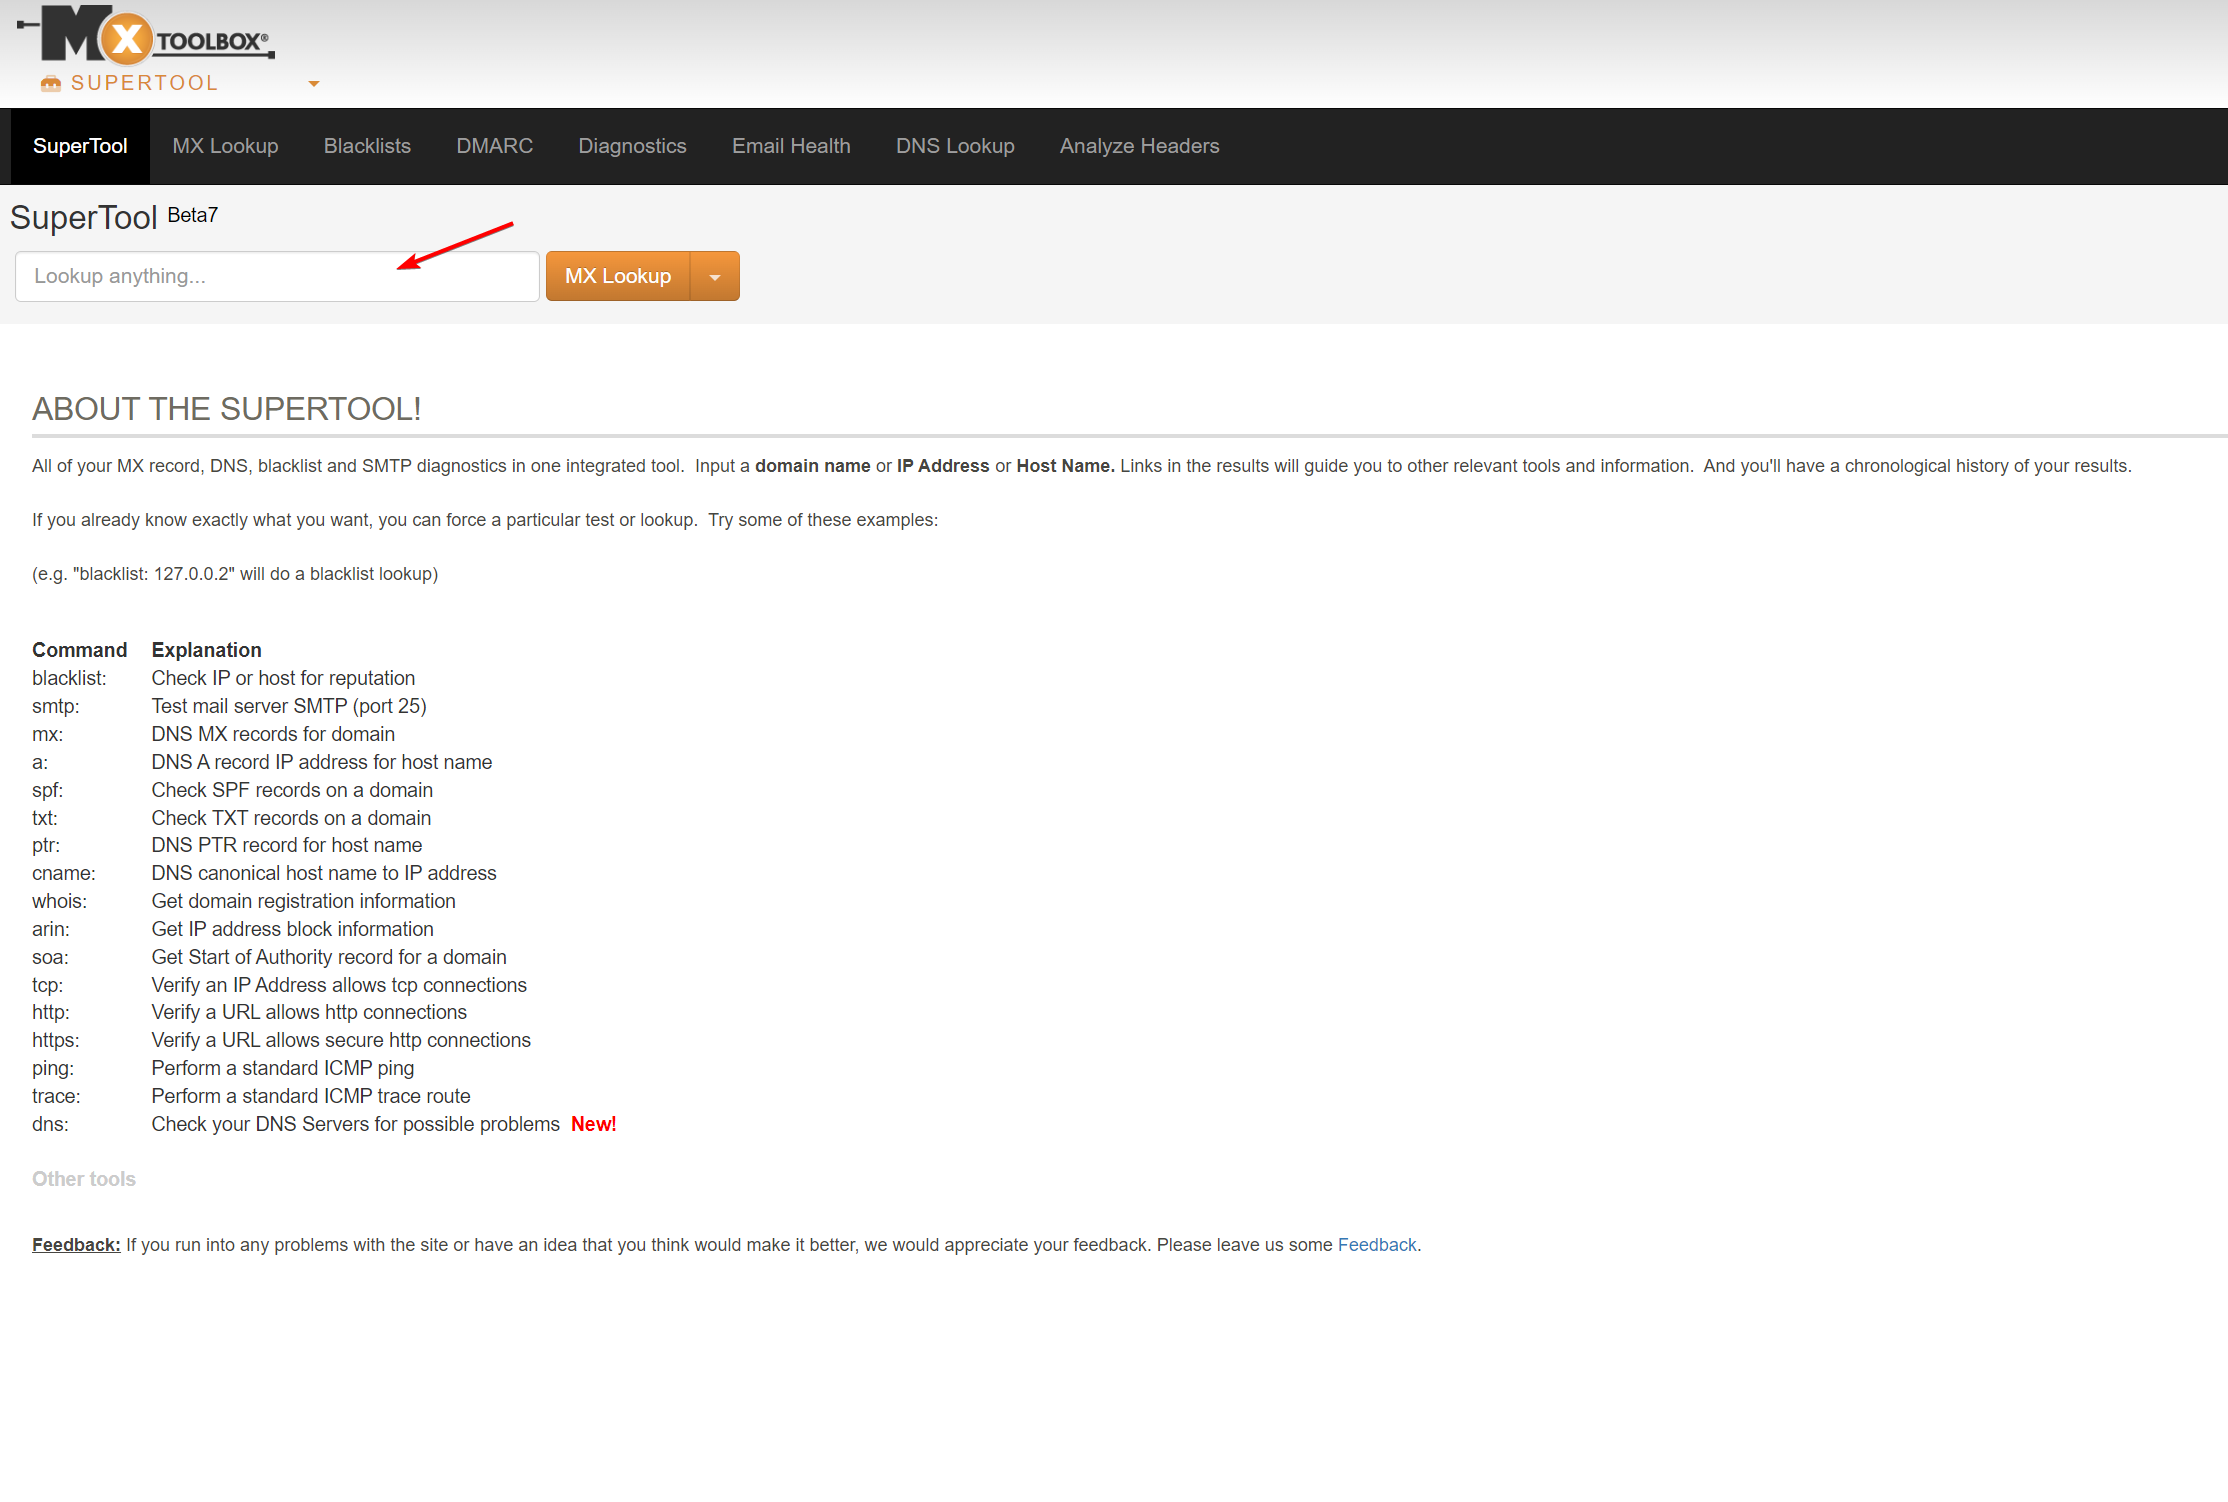2228x1502 pixels.
Task: Click the MxToolbox logo
Action: 146,35
